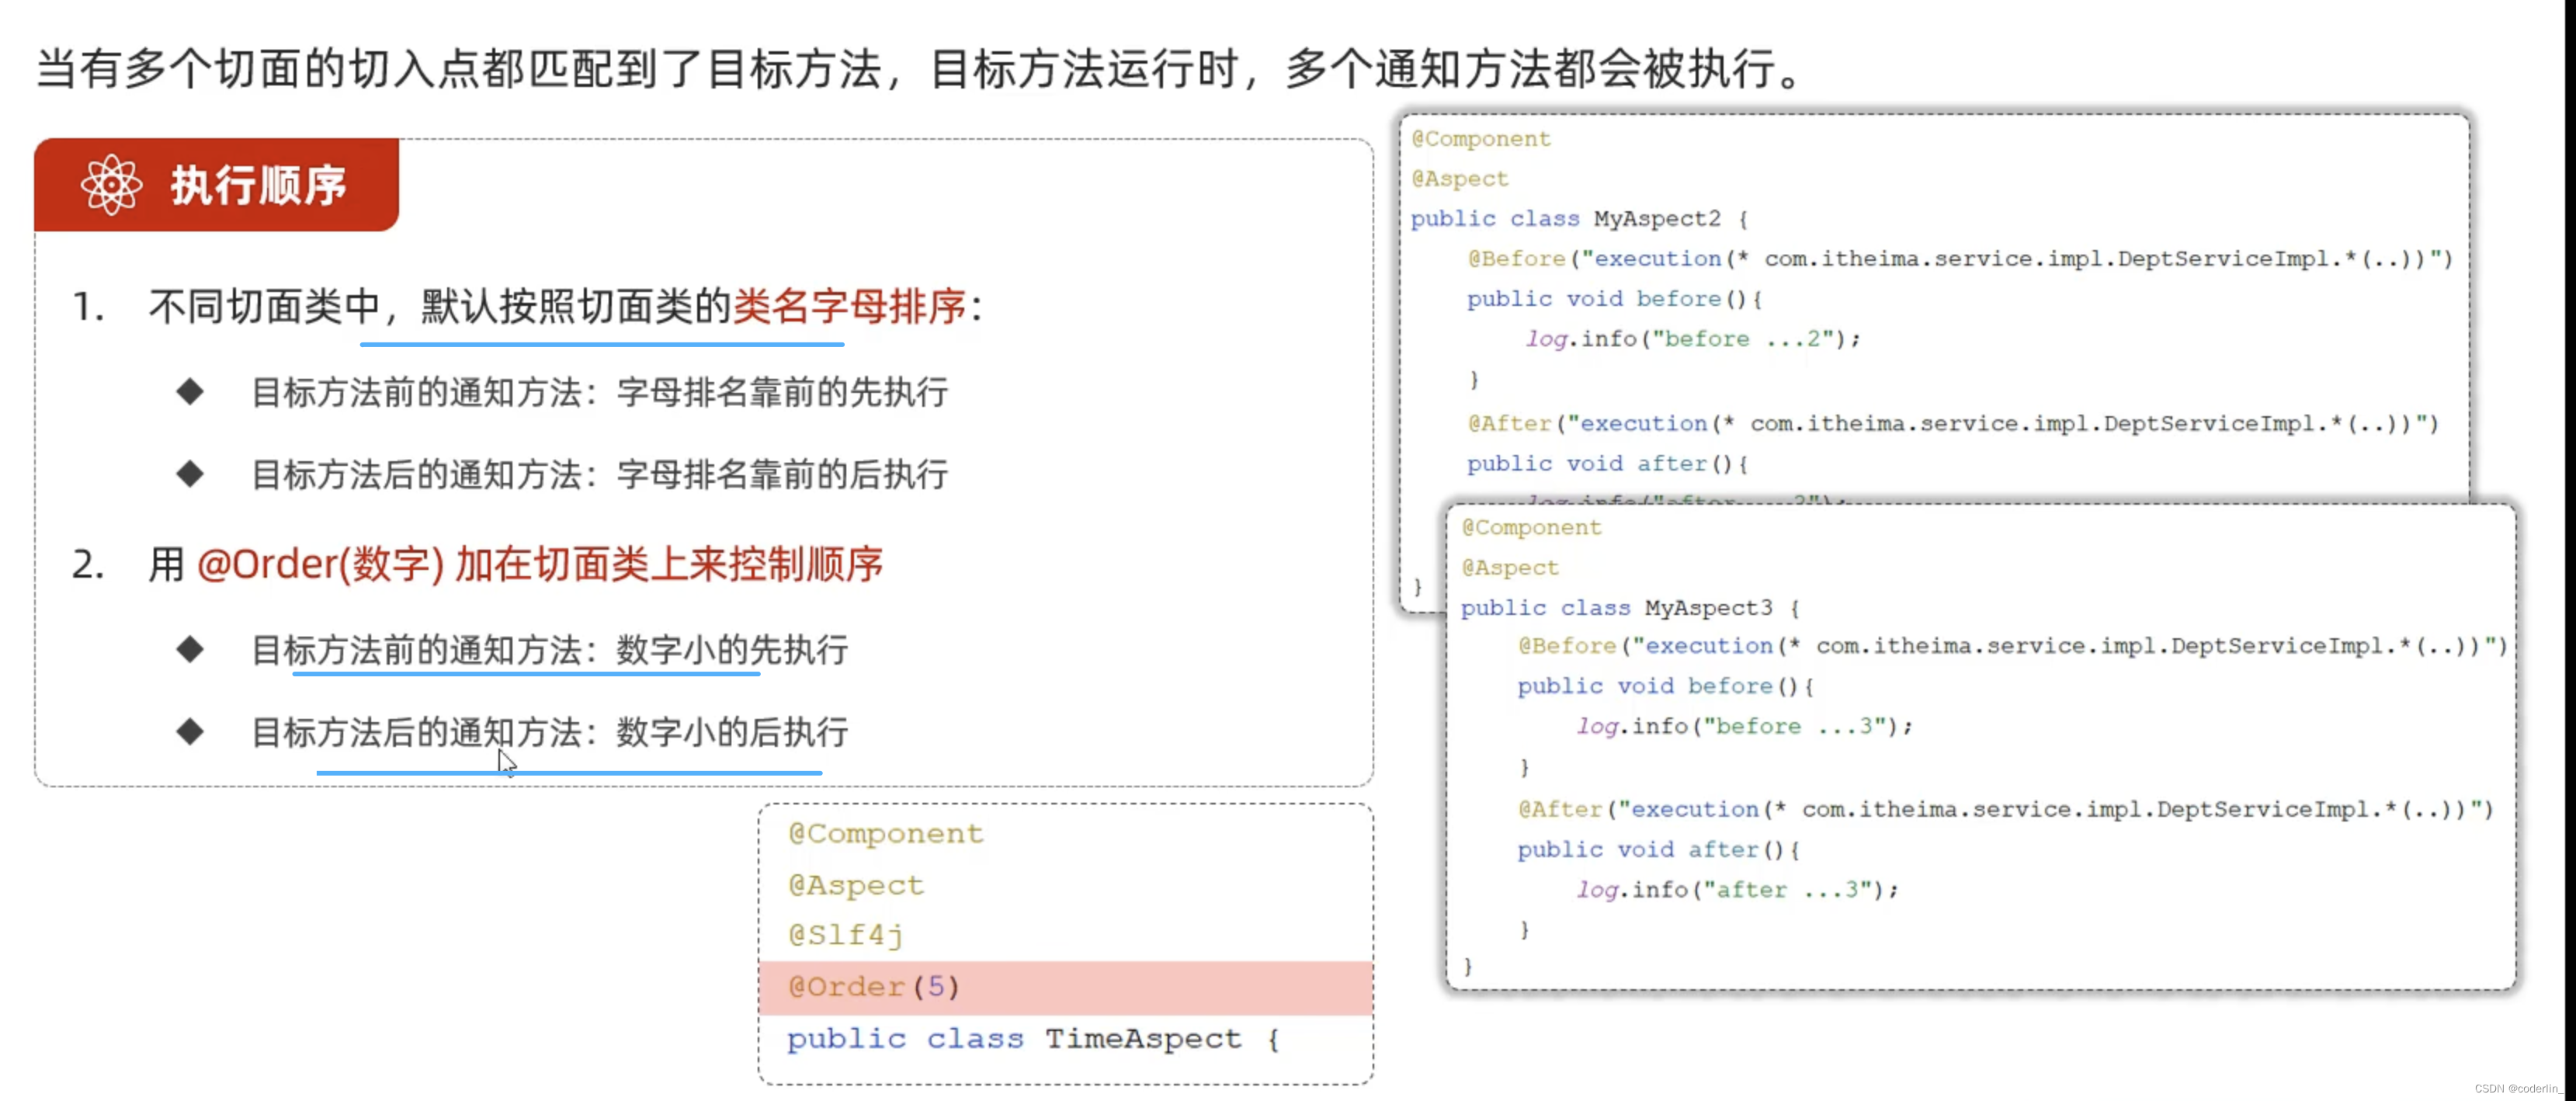Click the red text 类名字母排序
This screenshot has width=2576, height=1101.
pyautogui.click(x=850, y=306)
